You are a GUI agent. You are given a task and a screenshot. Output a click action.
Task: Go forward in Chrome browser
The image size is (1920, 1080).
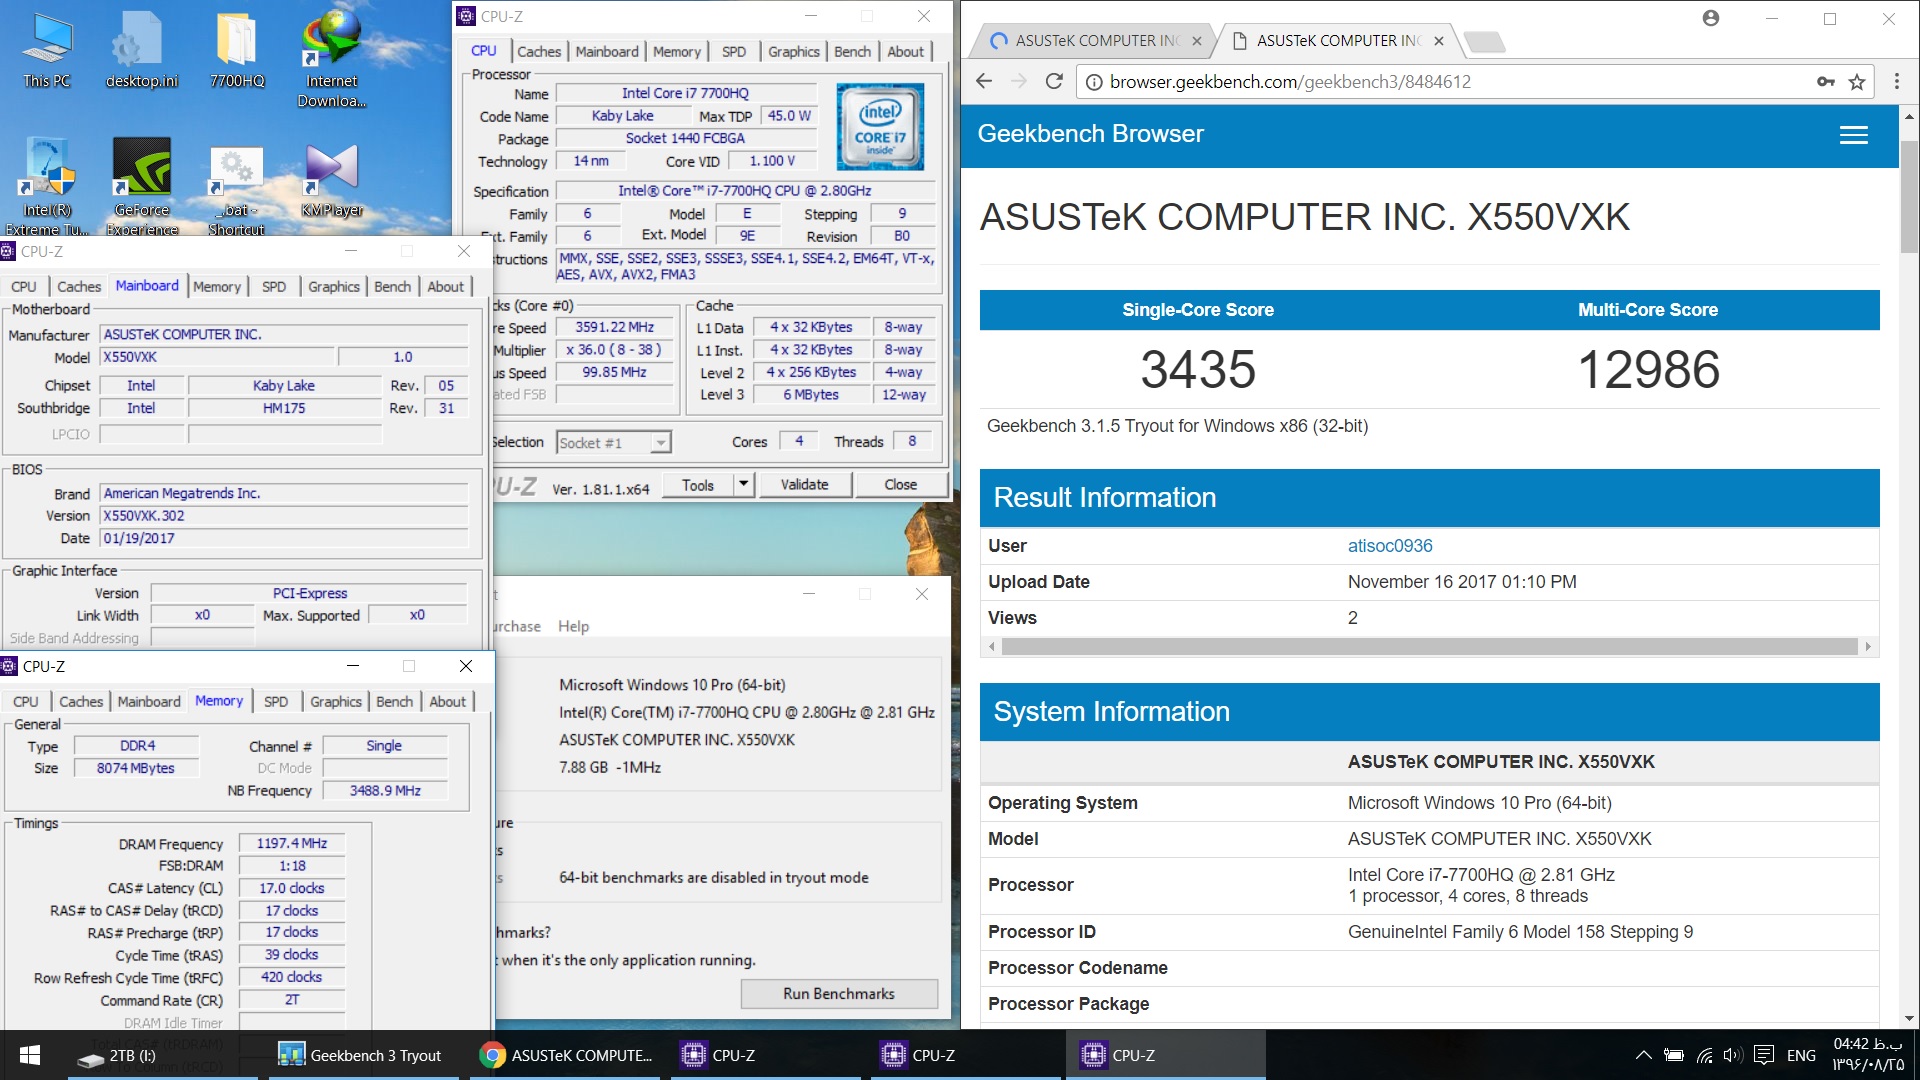tap(1019, 82)
